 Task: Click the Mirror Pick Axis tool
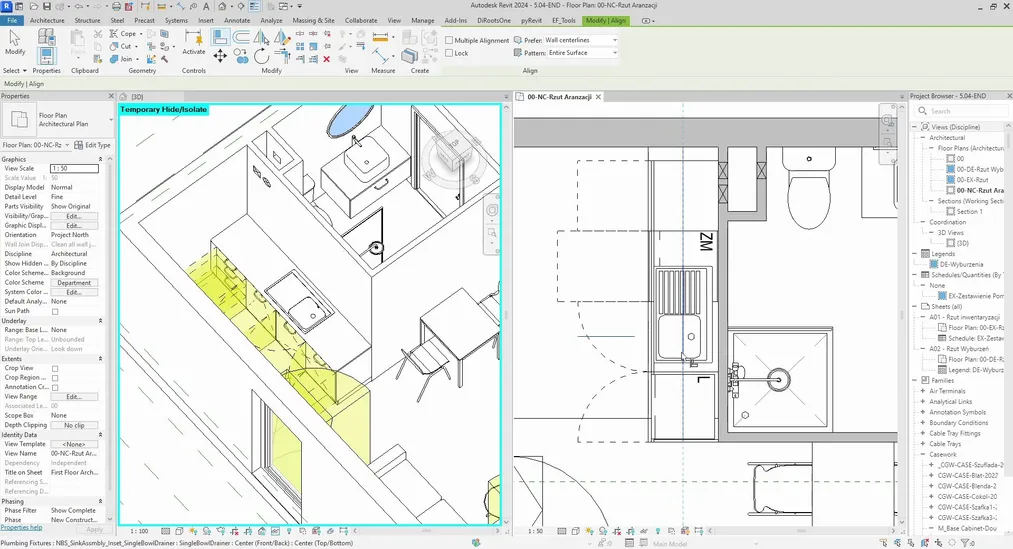(262, 37)
